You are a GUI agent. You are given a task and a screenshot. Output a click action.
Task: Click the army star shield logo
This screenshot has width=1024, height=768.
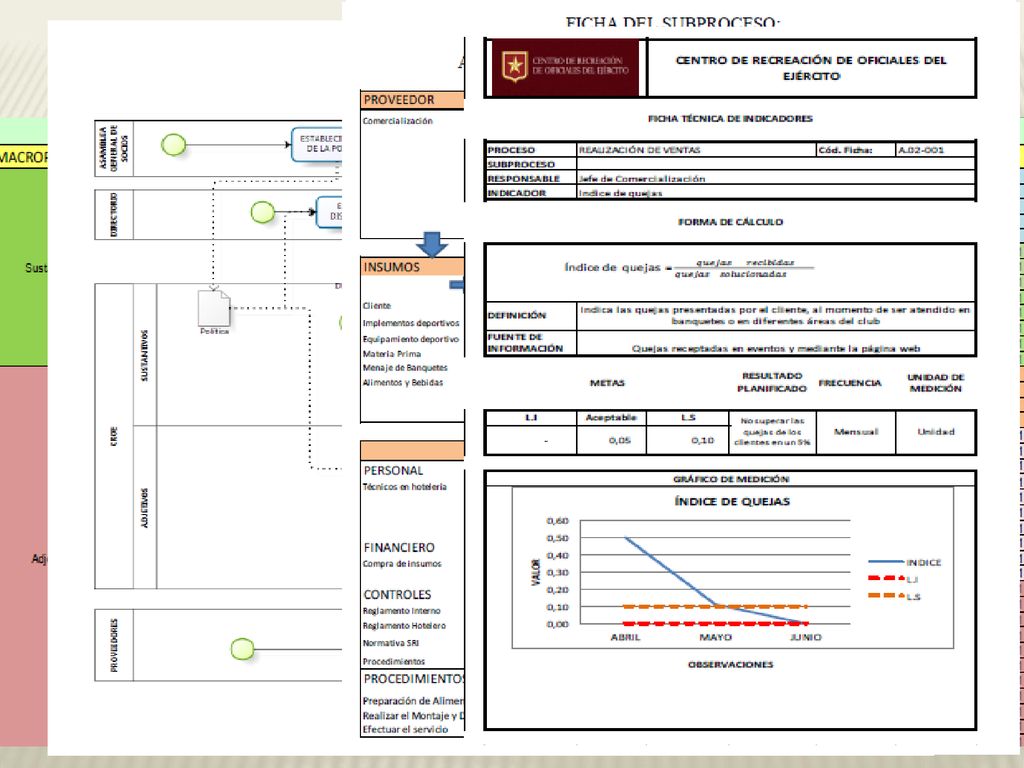515,67
